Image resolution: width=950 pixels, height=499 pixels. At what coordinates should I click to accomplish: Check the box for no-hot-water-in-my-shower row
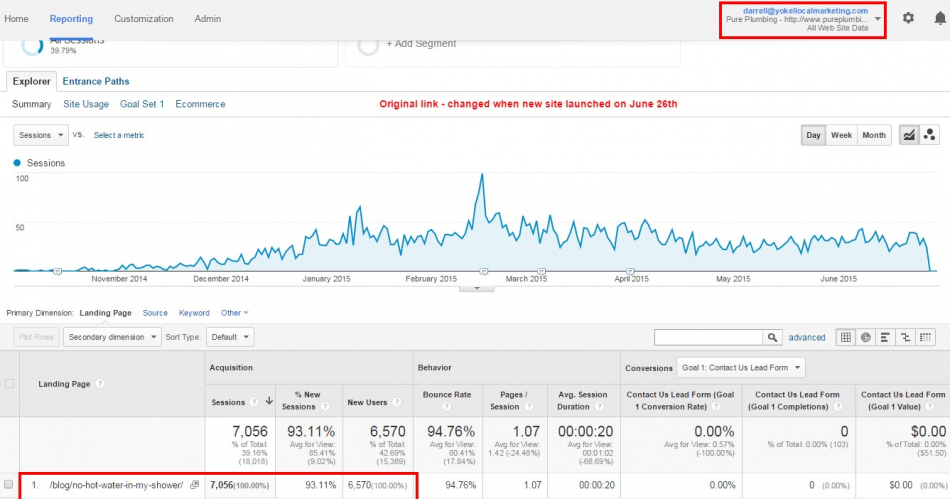pyautogui.click(x=11, y=485)
